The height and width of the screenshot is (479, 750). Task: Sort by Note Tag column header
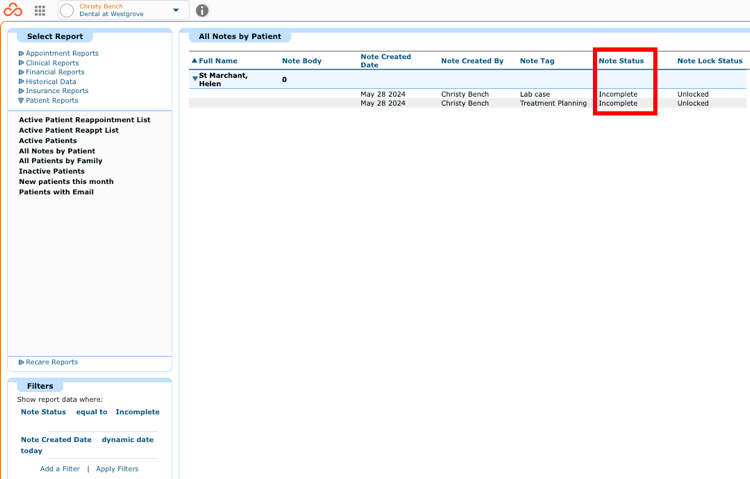537,61
